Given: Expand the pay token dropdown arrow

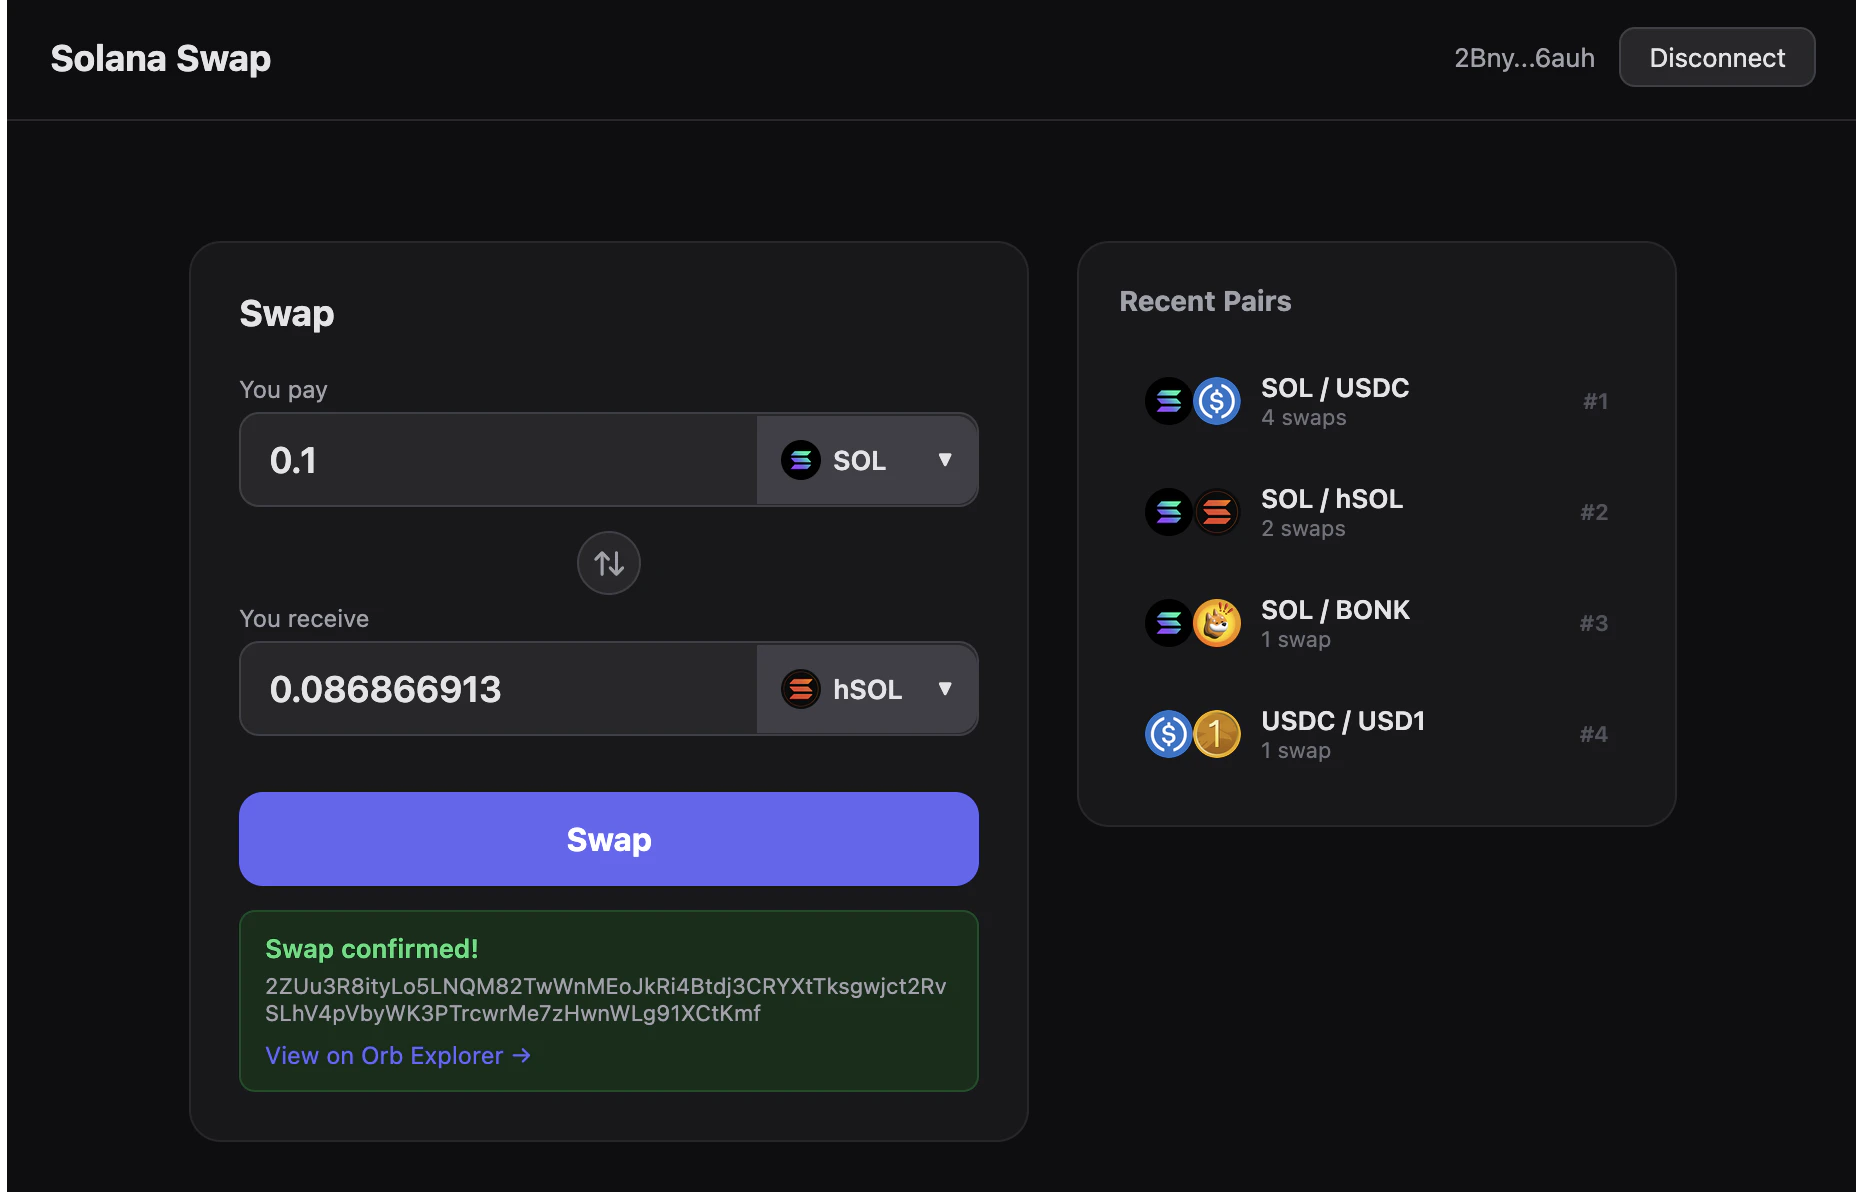Looking at the screenshot, I should coord(944,460).
